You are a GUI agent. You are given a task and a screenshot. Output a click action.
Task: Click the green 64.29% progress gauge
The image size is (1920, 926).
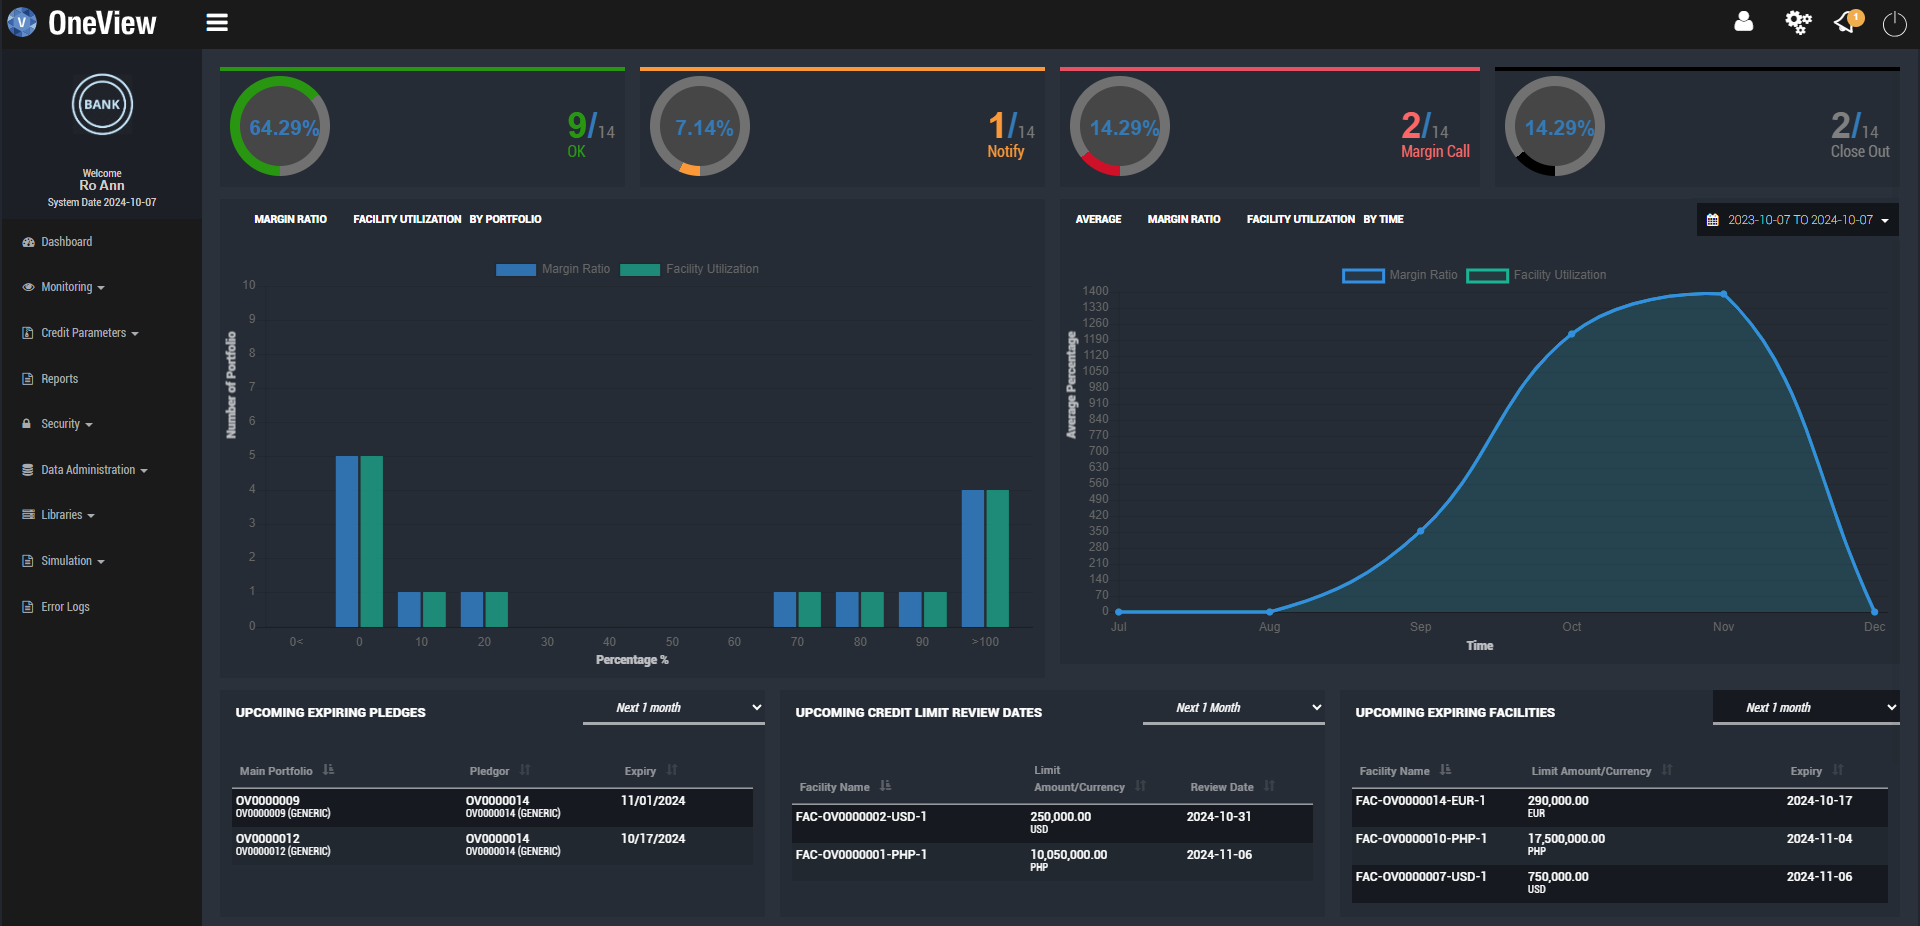tap(279, 126)
